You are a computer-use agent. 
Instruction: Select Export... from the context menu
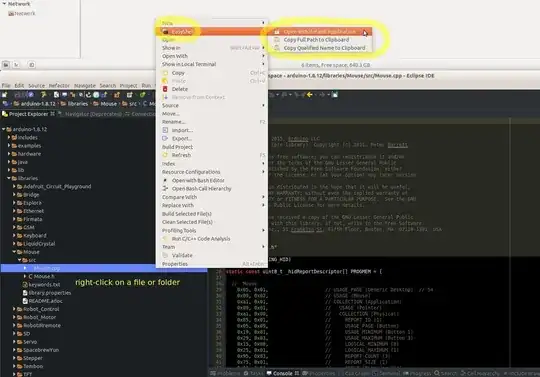pos(212,138)
